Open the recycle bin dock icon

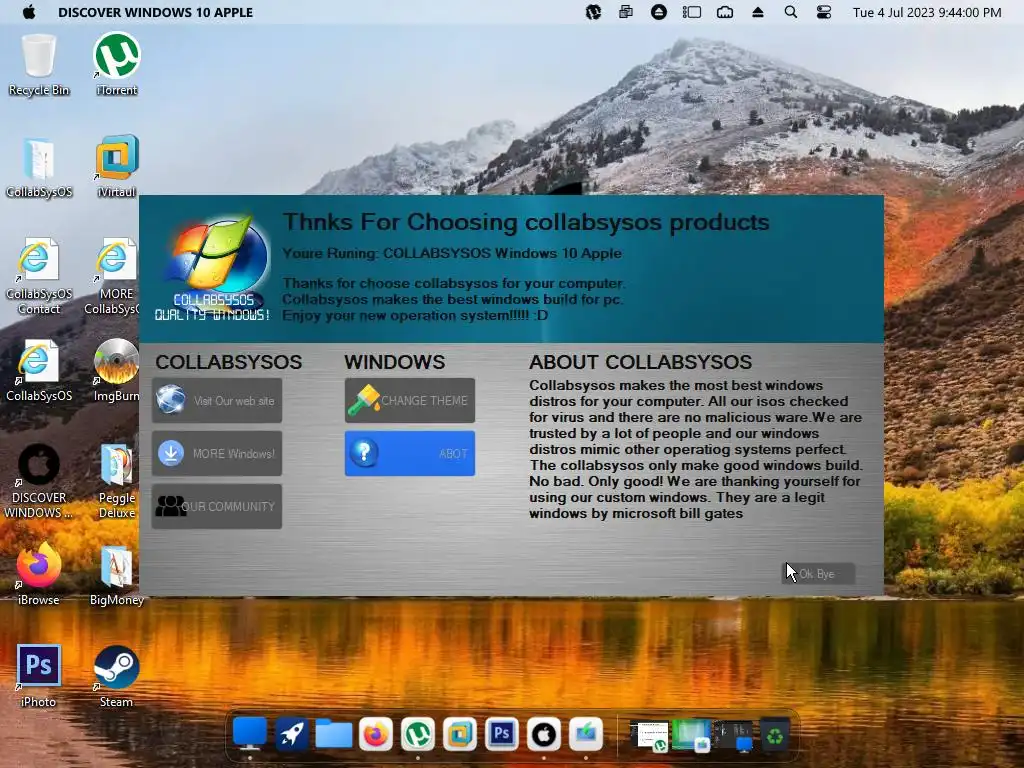(x=775, y=735)
